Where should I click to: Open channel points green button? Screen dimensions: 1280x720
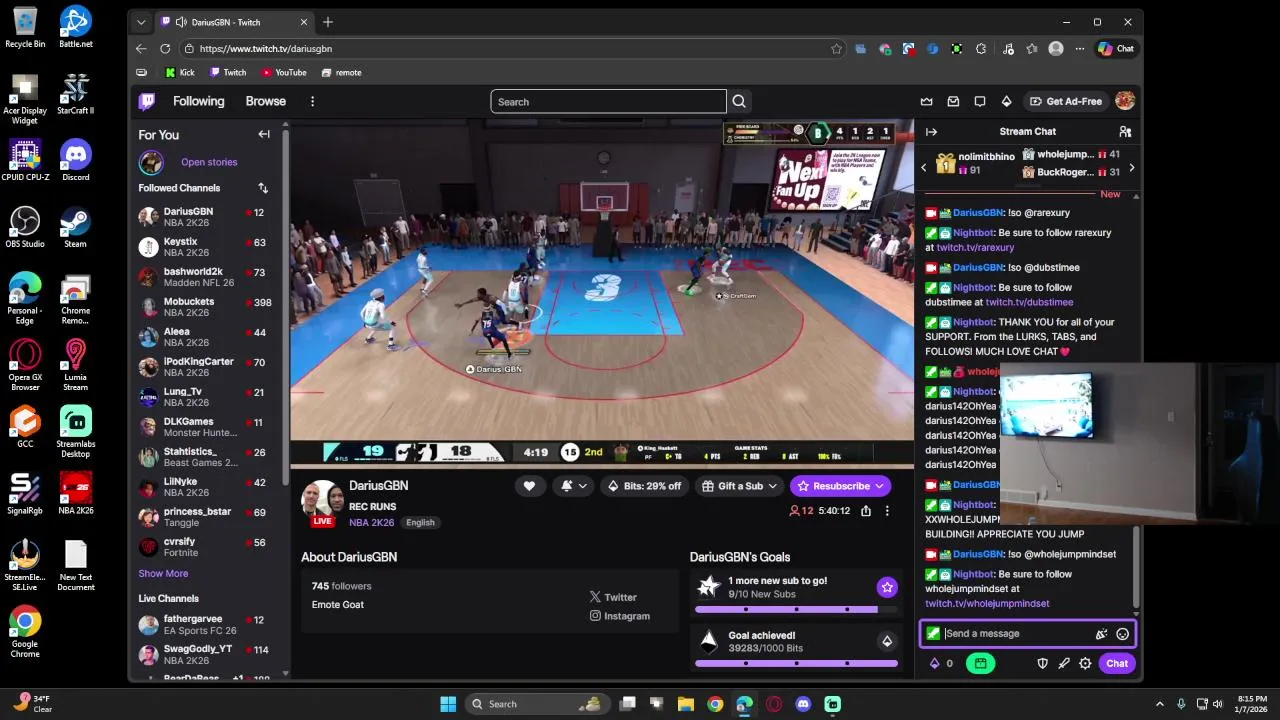point(980,663)
